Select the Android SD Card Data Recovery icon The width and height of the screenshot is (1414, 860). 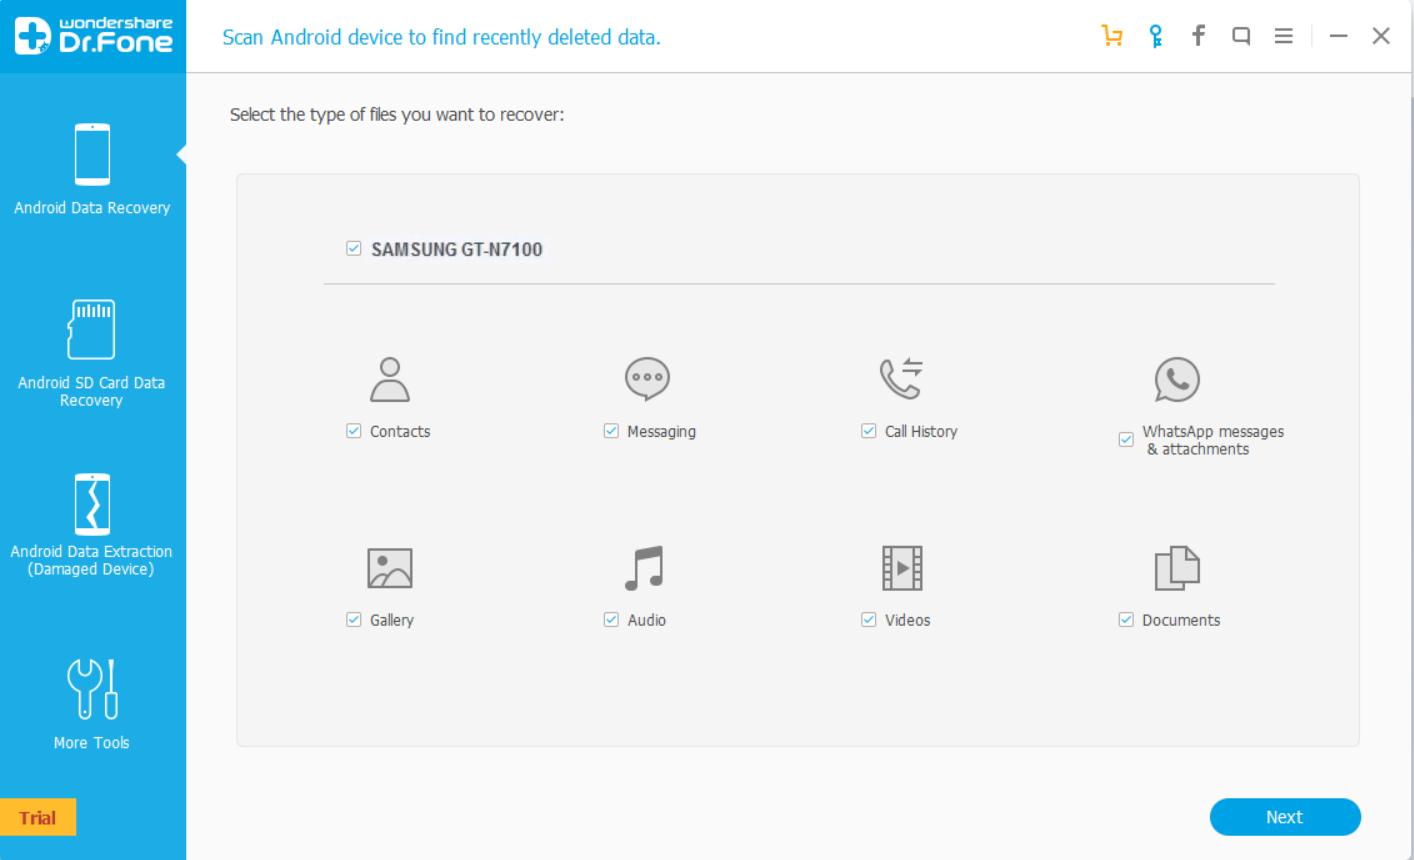point(91,329)
